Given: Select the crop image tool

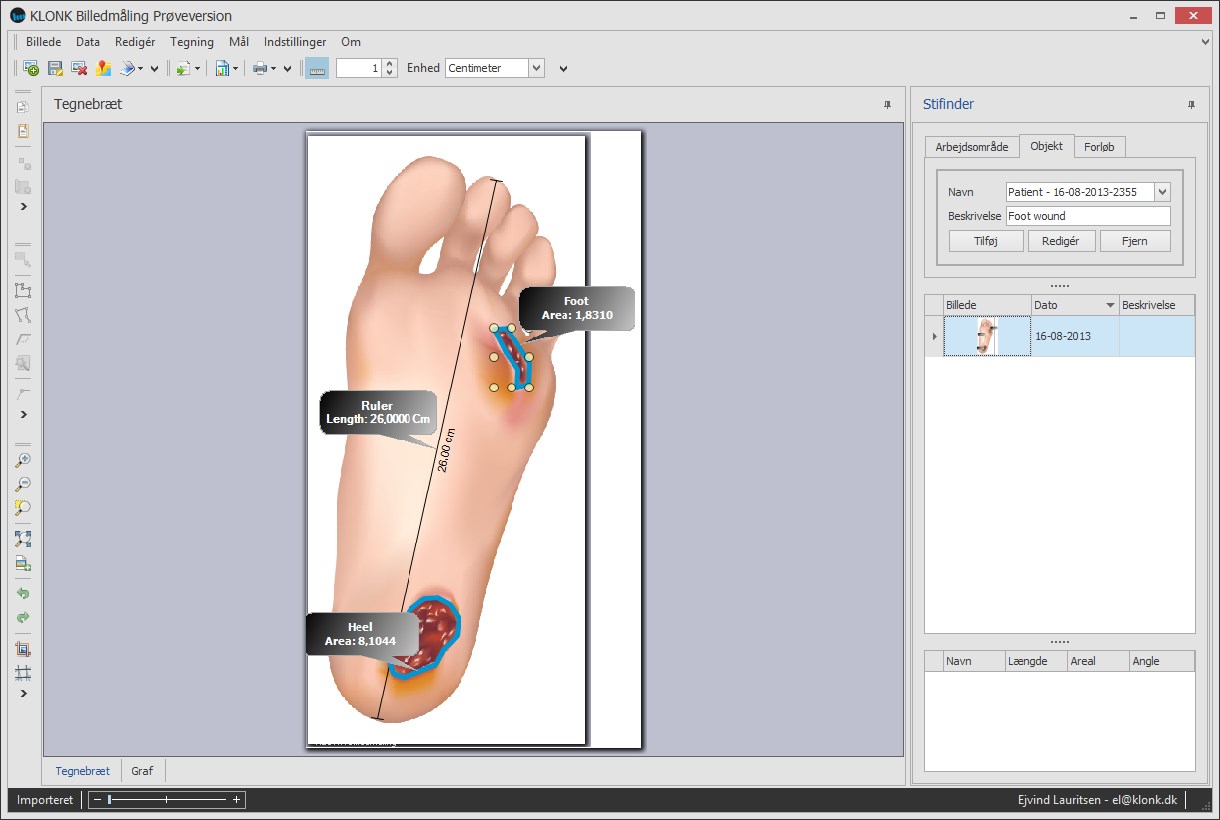Looking at the screenshot, I should click(22, 649).
